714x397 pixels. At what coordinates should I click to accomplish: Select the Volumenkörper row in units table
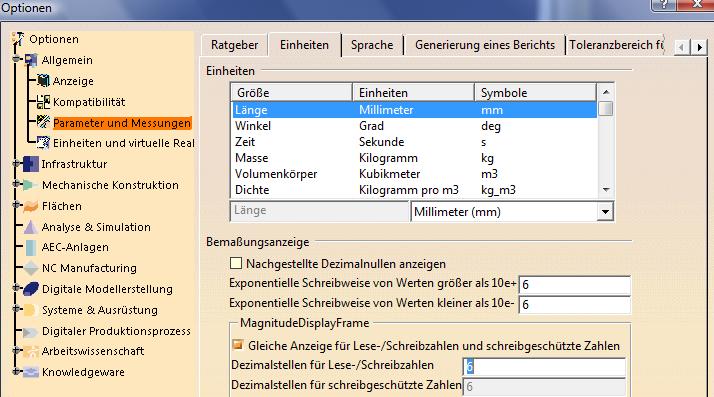click(414, 174)
